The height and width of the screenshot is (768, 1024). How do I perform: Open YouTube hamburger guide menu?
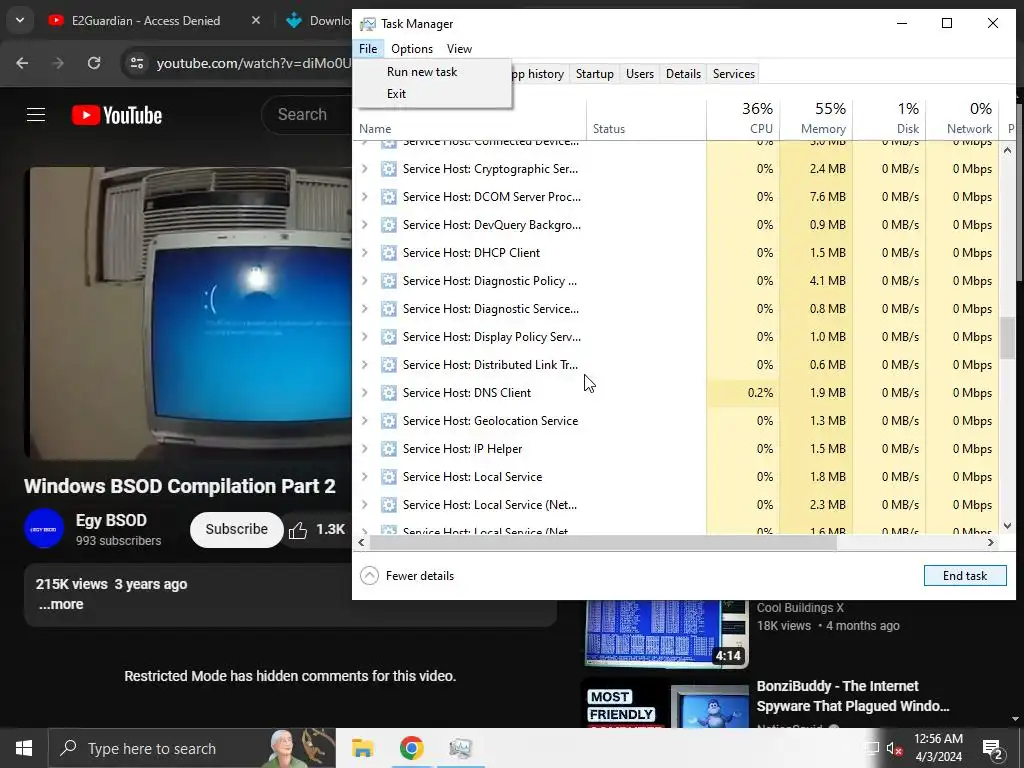pos(36,115)
